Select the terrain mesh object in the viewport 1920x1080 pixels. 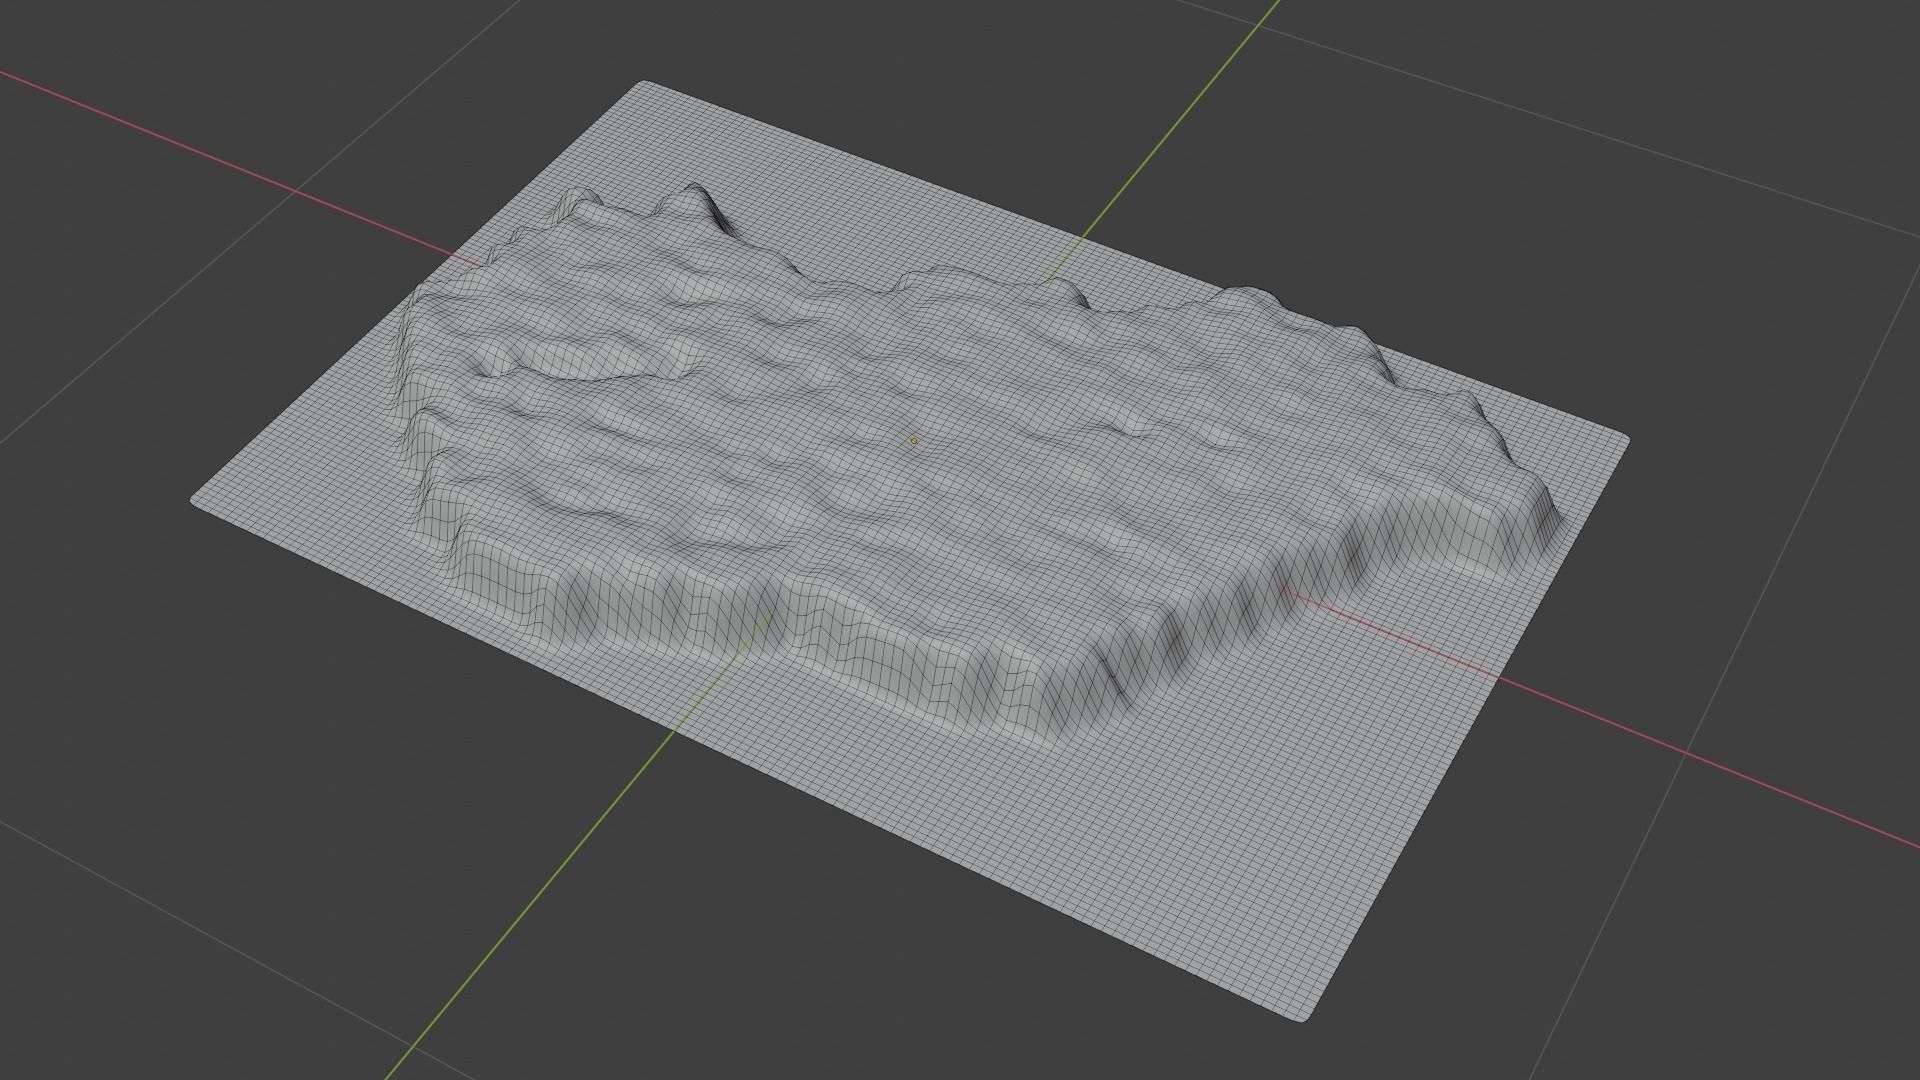(x=910, y=550)
